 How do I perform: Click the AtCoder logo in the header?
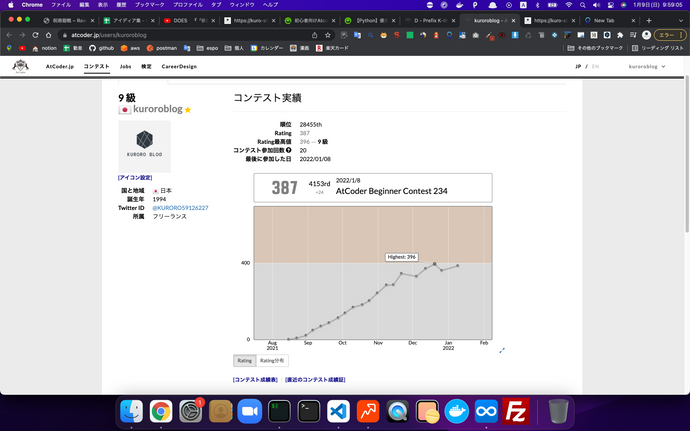tap(21, 66)
